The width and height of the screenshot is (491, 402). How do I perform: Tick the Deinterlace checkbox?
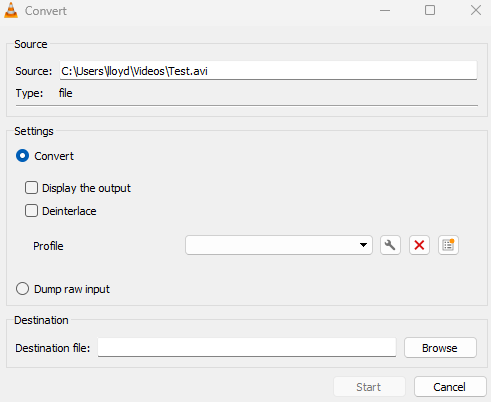click(x=31, y=211)
